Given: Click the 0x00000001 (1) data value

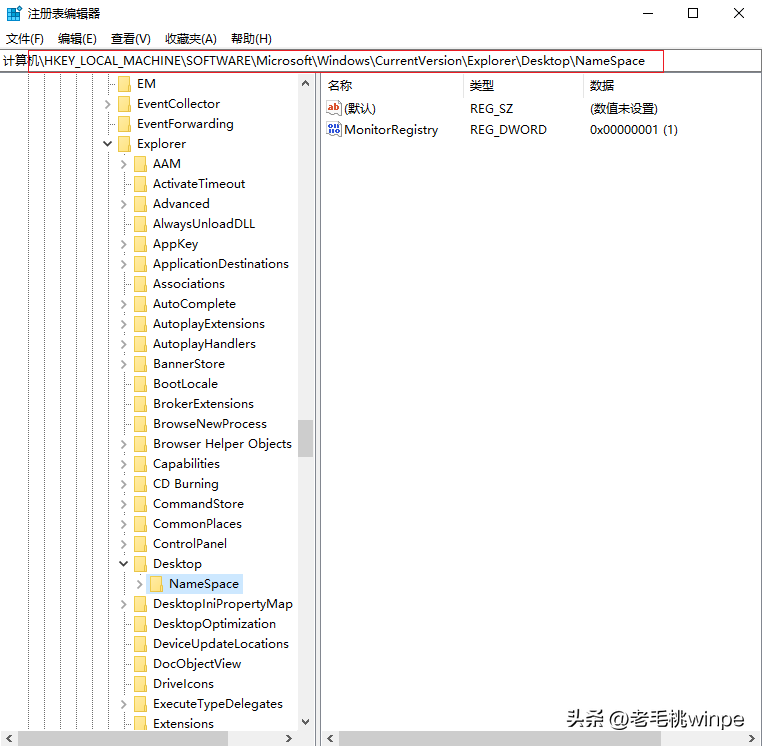Looking at the screenshot, I should tap(634, 129).
